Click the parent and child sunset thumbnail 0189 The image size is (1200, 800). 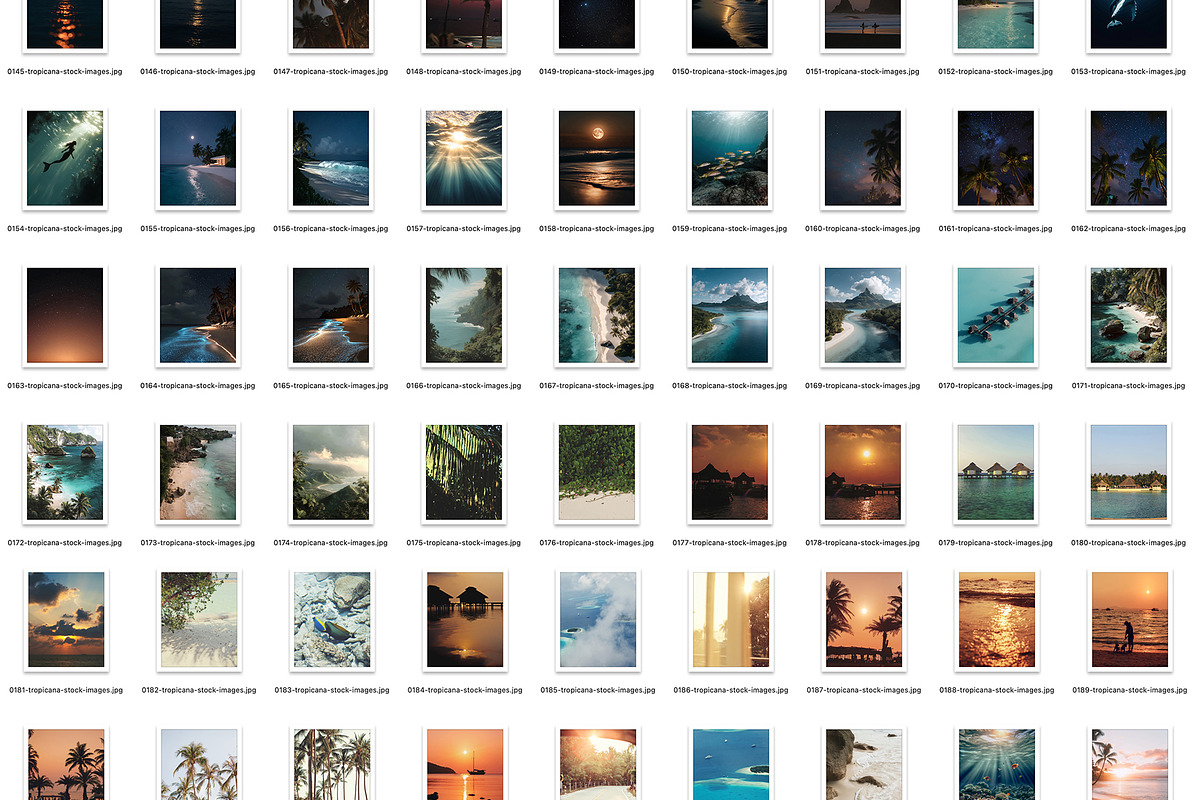coord(1129,619)
